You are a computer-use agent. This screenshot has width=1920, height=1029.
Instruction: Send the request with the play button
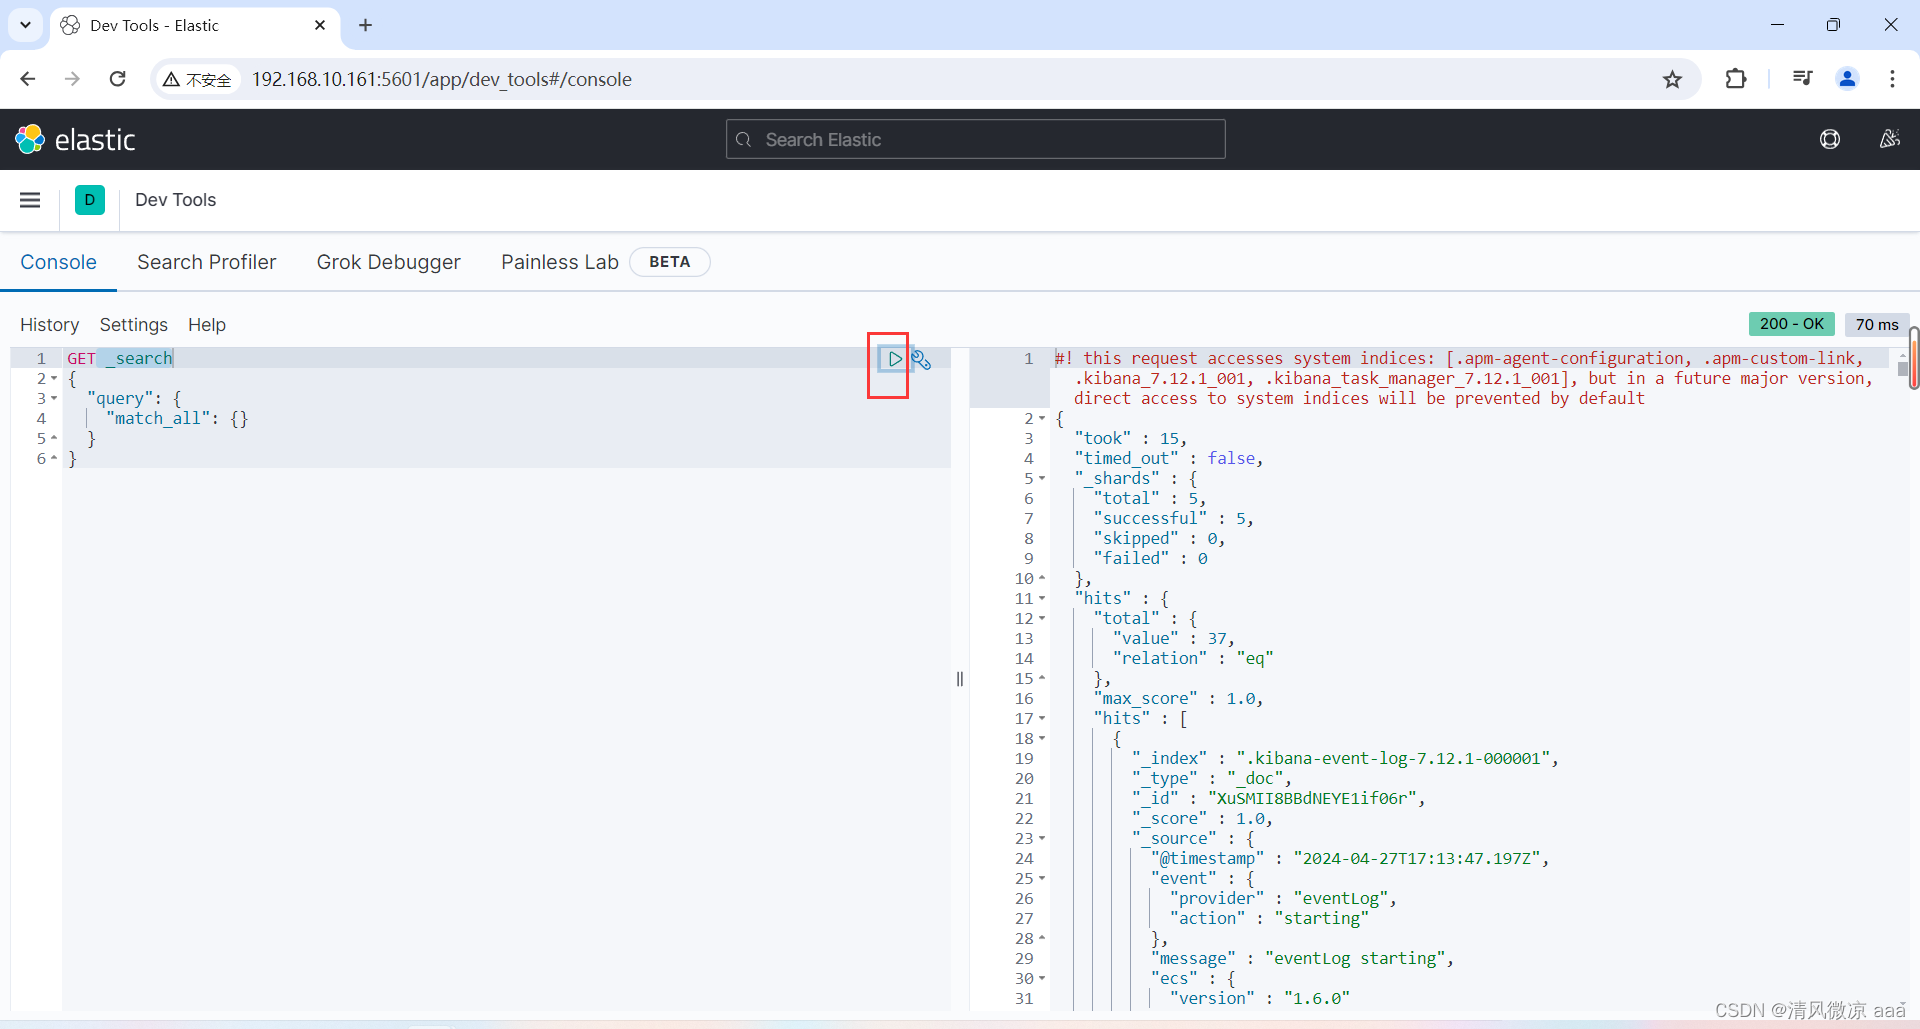coord(894,359)
